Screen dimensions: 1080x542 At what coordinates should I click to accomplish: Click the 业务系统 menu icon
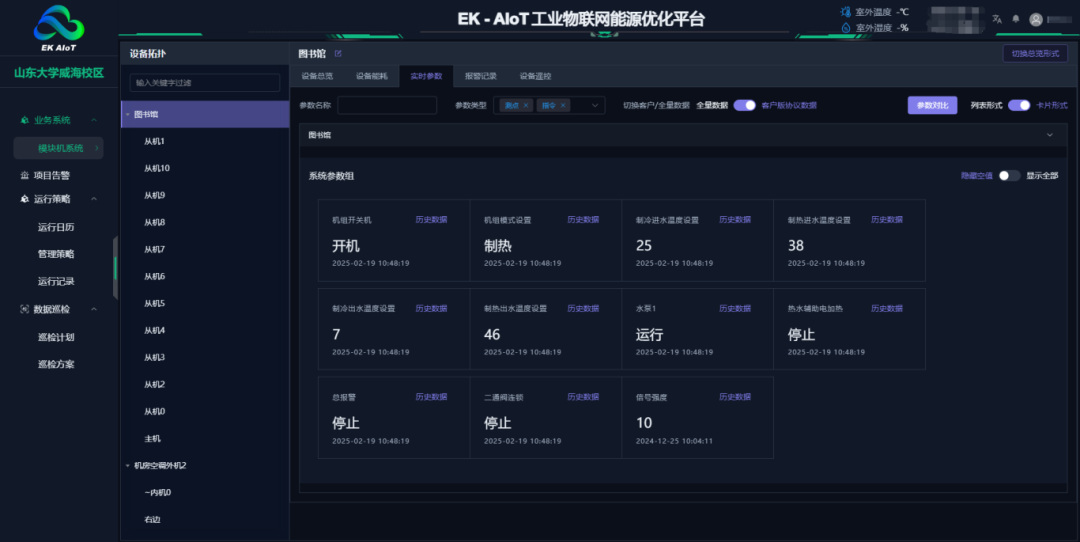click(x=25, y=120)
